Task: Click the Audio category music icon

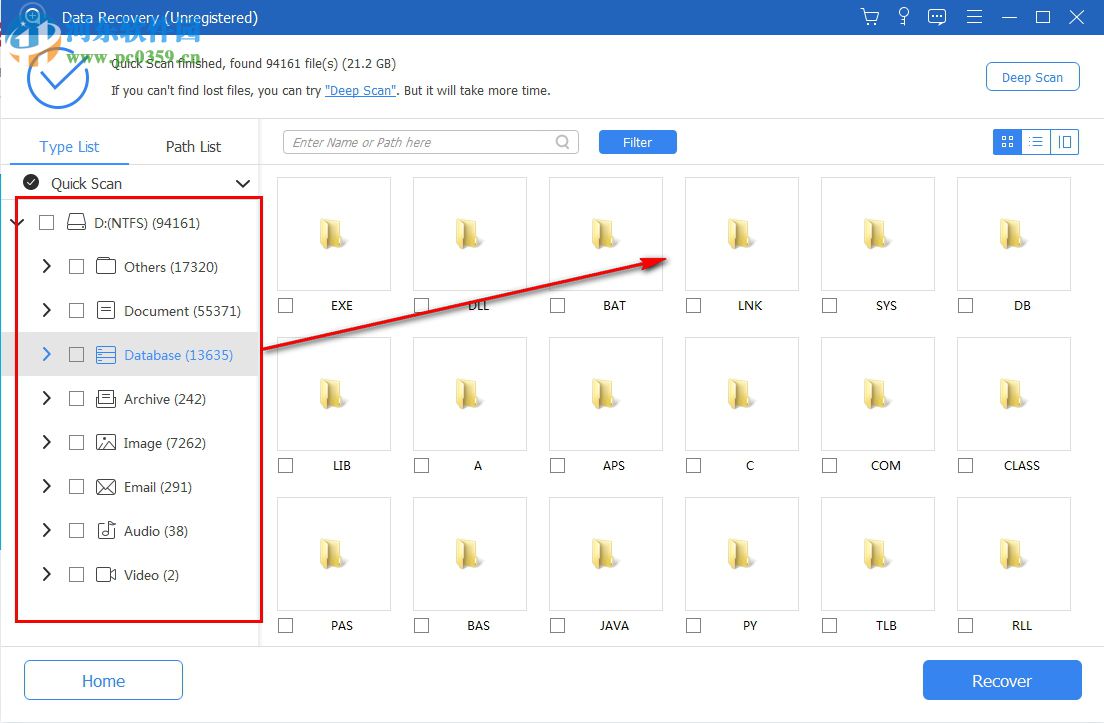Action: [x=106, y=531]
